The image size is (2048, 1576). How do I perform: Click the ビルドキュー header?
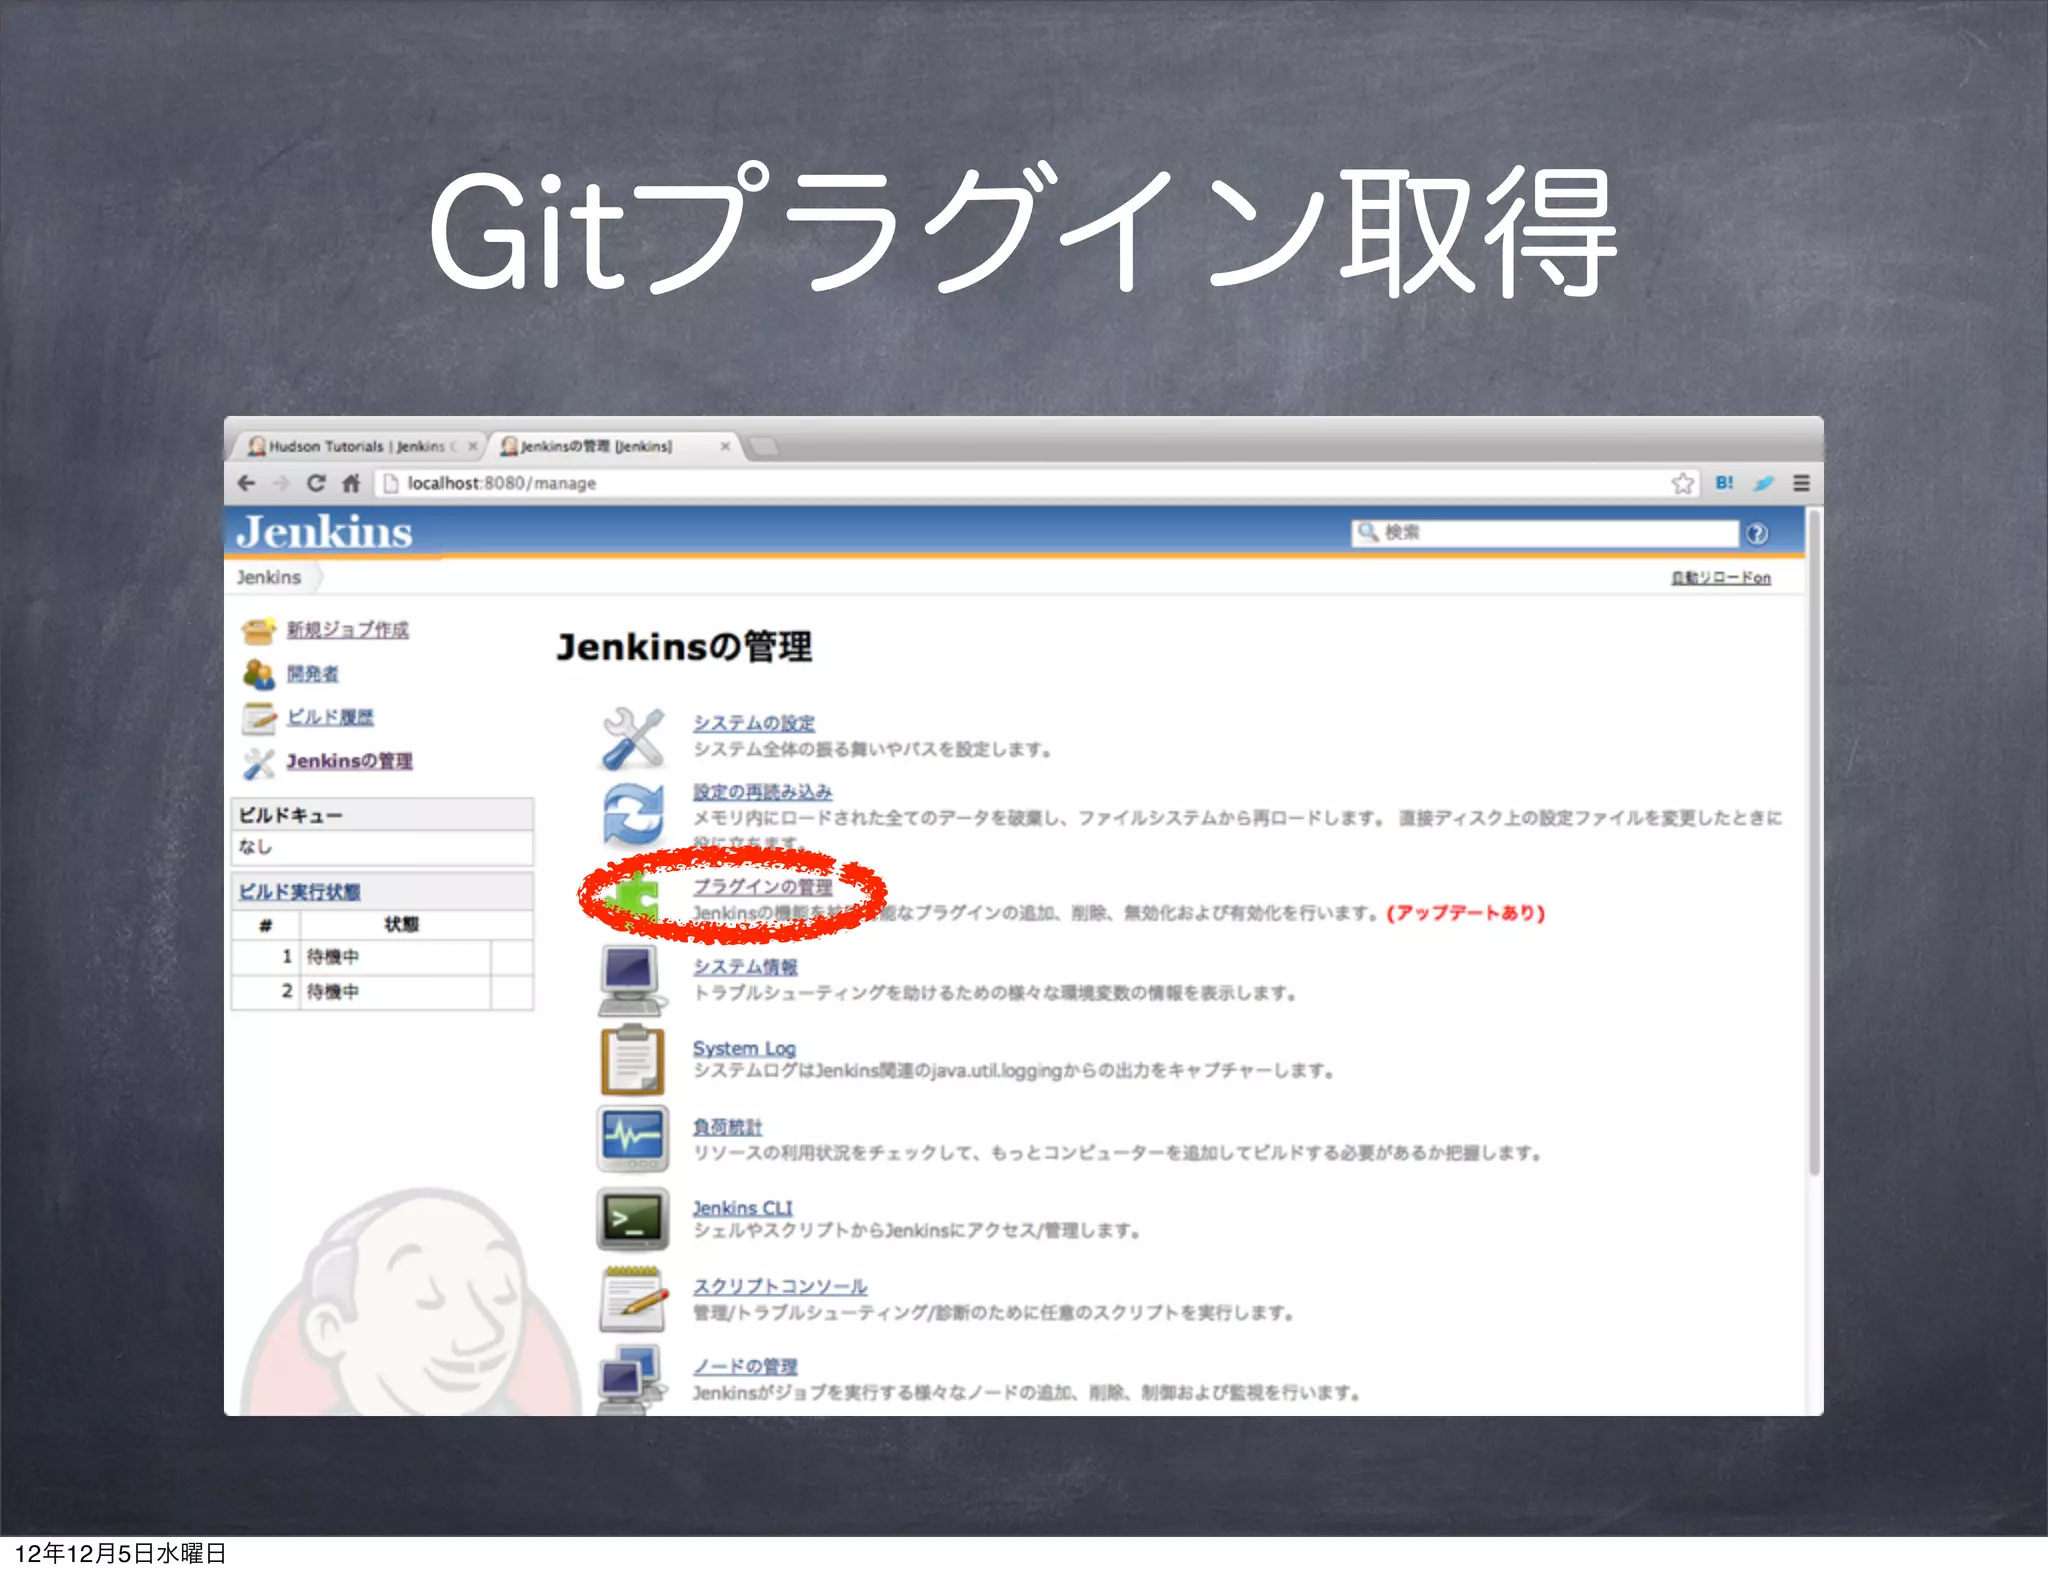coord(382,815)
